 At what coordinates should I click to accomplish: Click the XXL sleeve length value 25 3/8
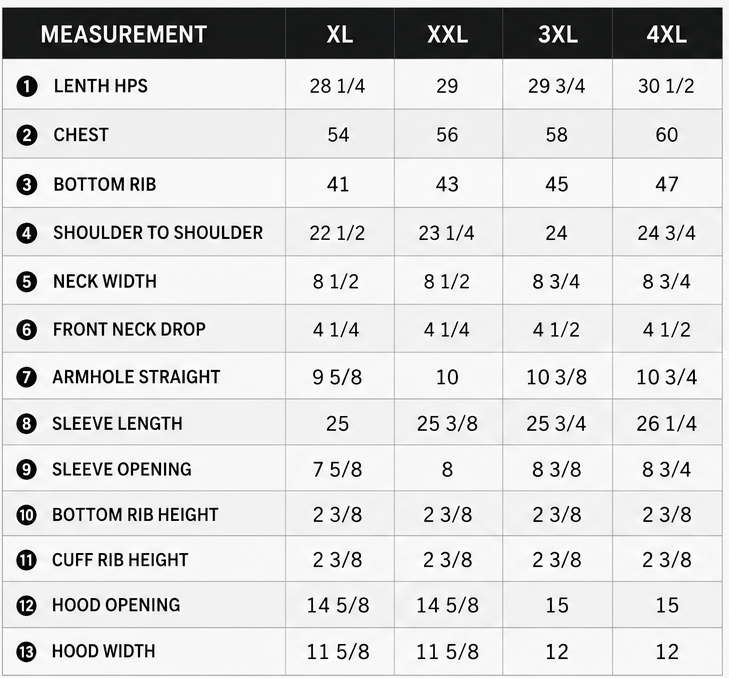(x=447, y=424)
